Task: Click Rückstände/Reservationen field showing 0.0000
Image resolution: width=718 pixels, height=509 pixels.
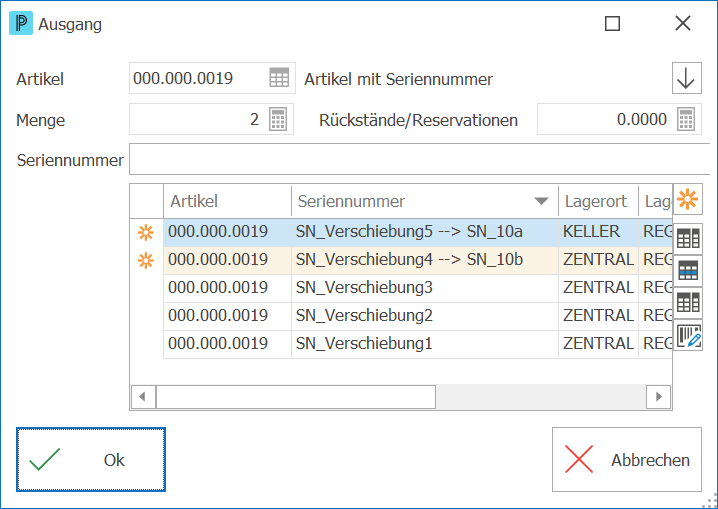Action: [619, 119]
